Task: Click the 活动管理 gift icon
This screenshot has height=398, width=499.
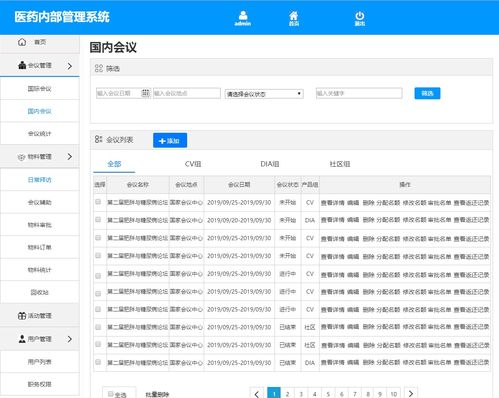Action: 22,316
